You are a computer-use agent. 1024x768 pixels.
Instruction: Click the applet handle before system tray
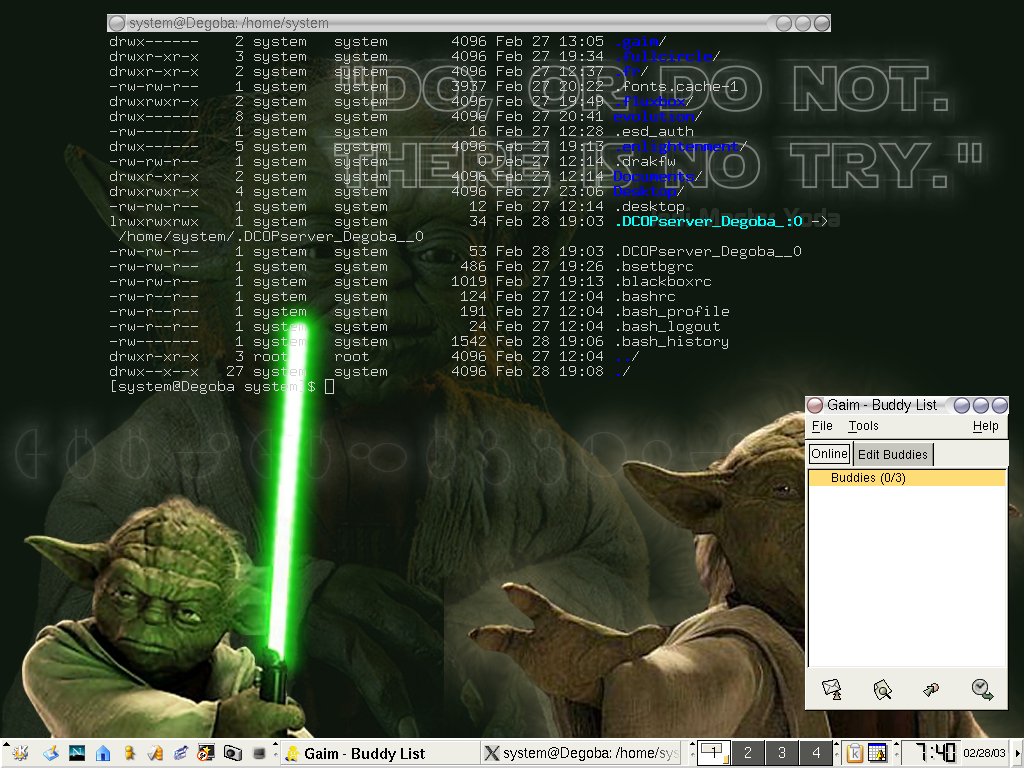pyautogui.click(x=837, y=753)
